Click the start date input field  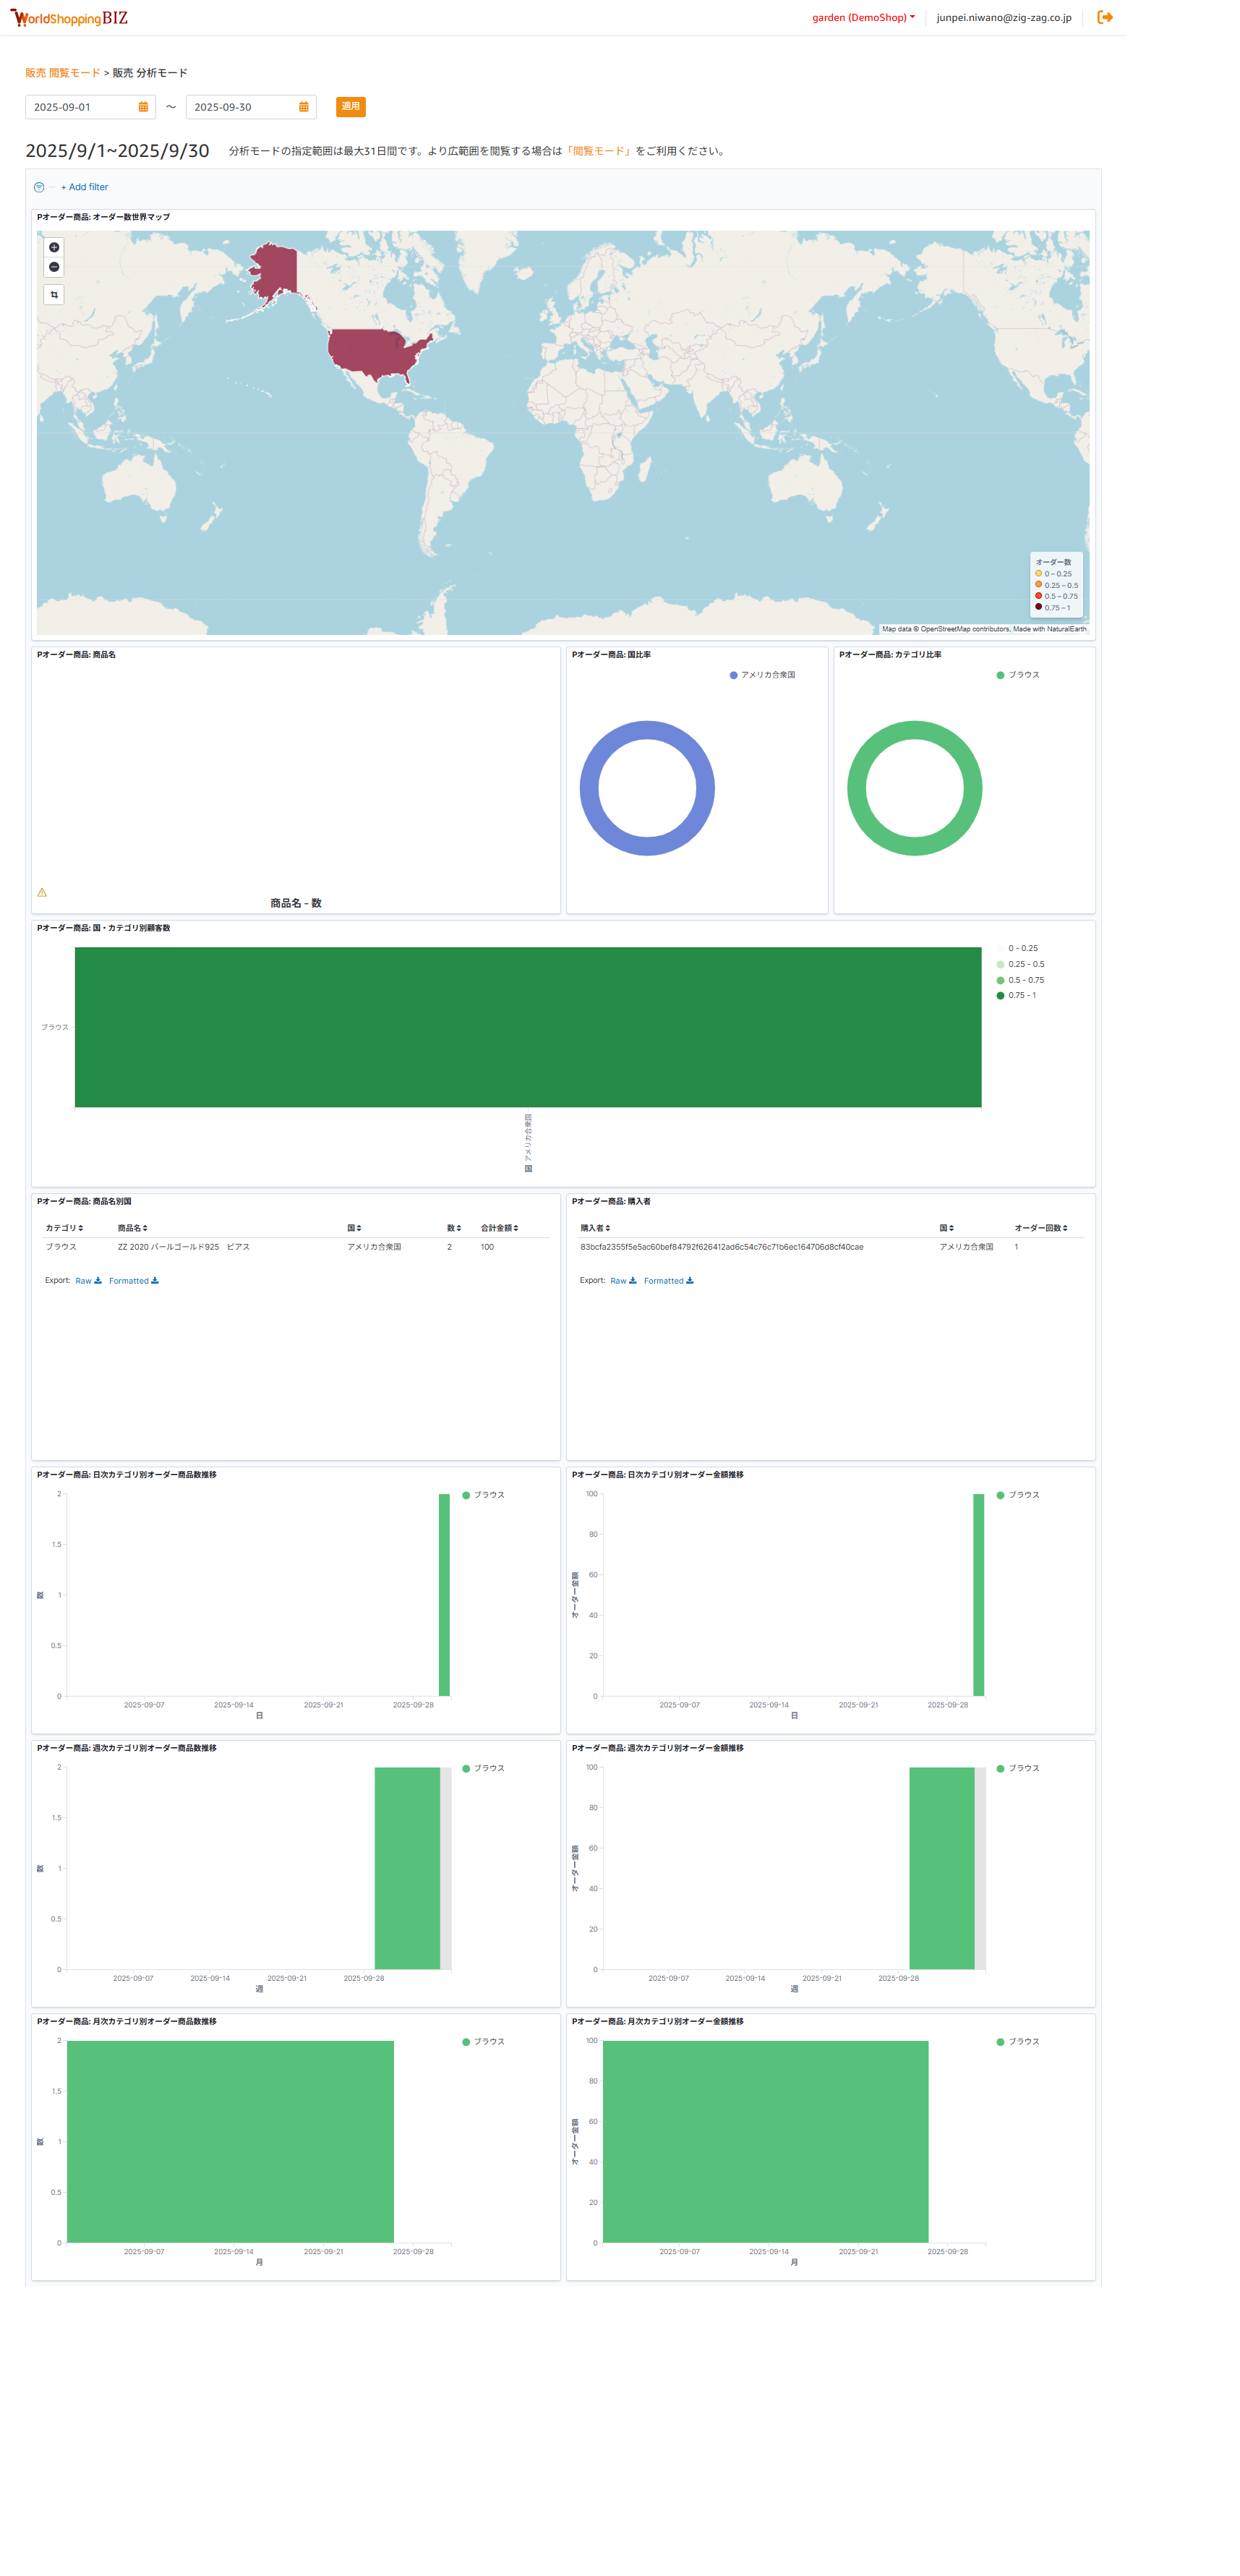tap(80, 107)
